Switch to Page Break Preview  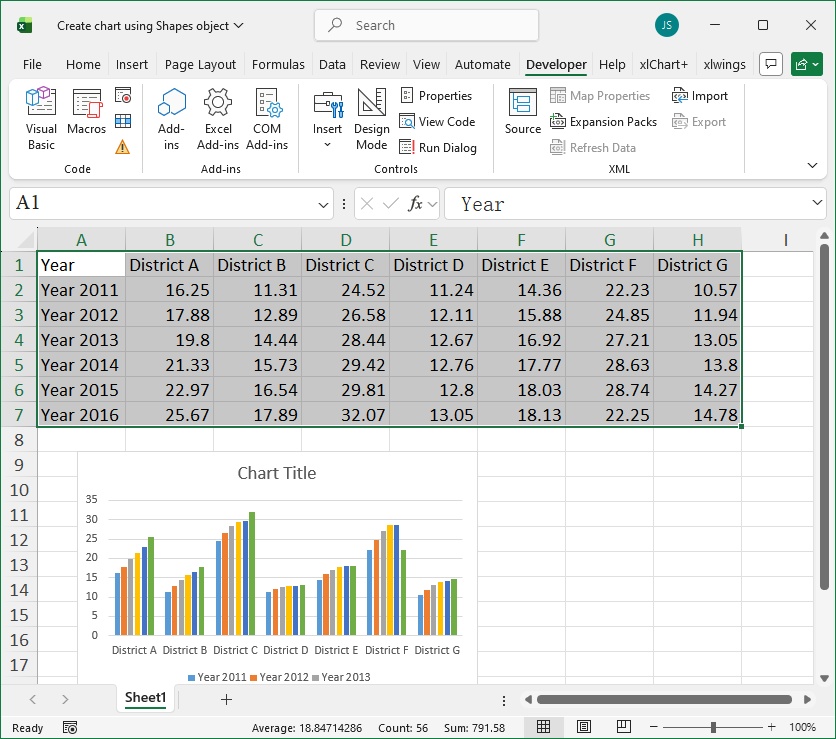click(624, 727)
